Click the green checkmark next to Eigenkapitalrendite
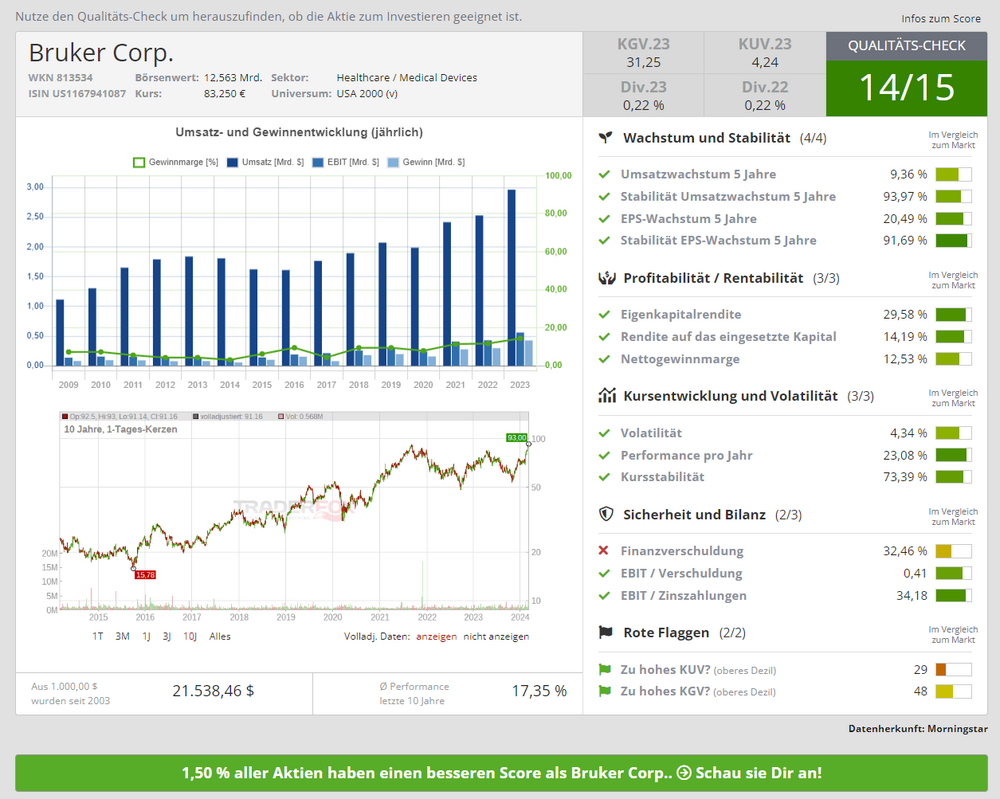 click(604, 314)
